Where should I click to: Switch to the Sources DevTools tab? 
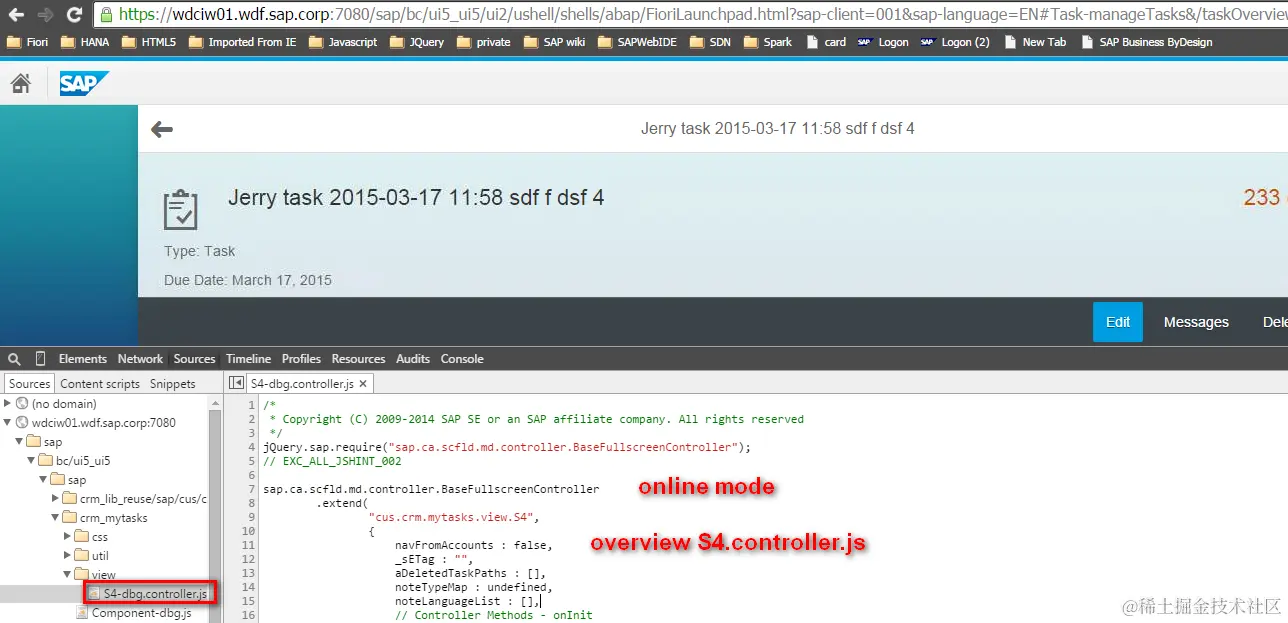tap(194, 359)
